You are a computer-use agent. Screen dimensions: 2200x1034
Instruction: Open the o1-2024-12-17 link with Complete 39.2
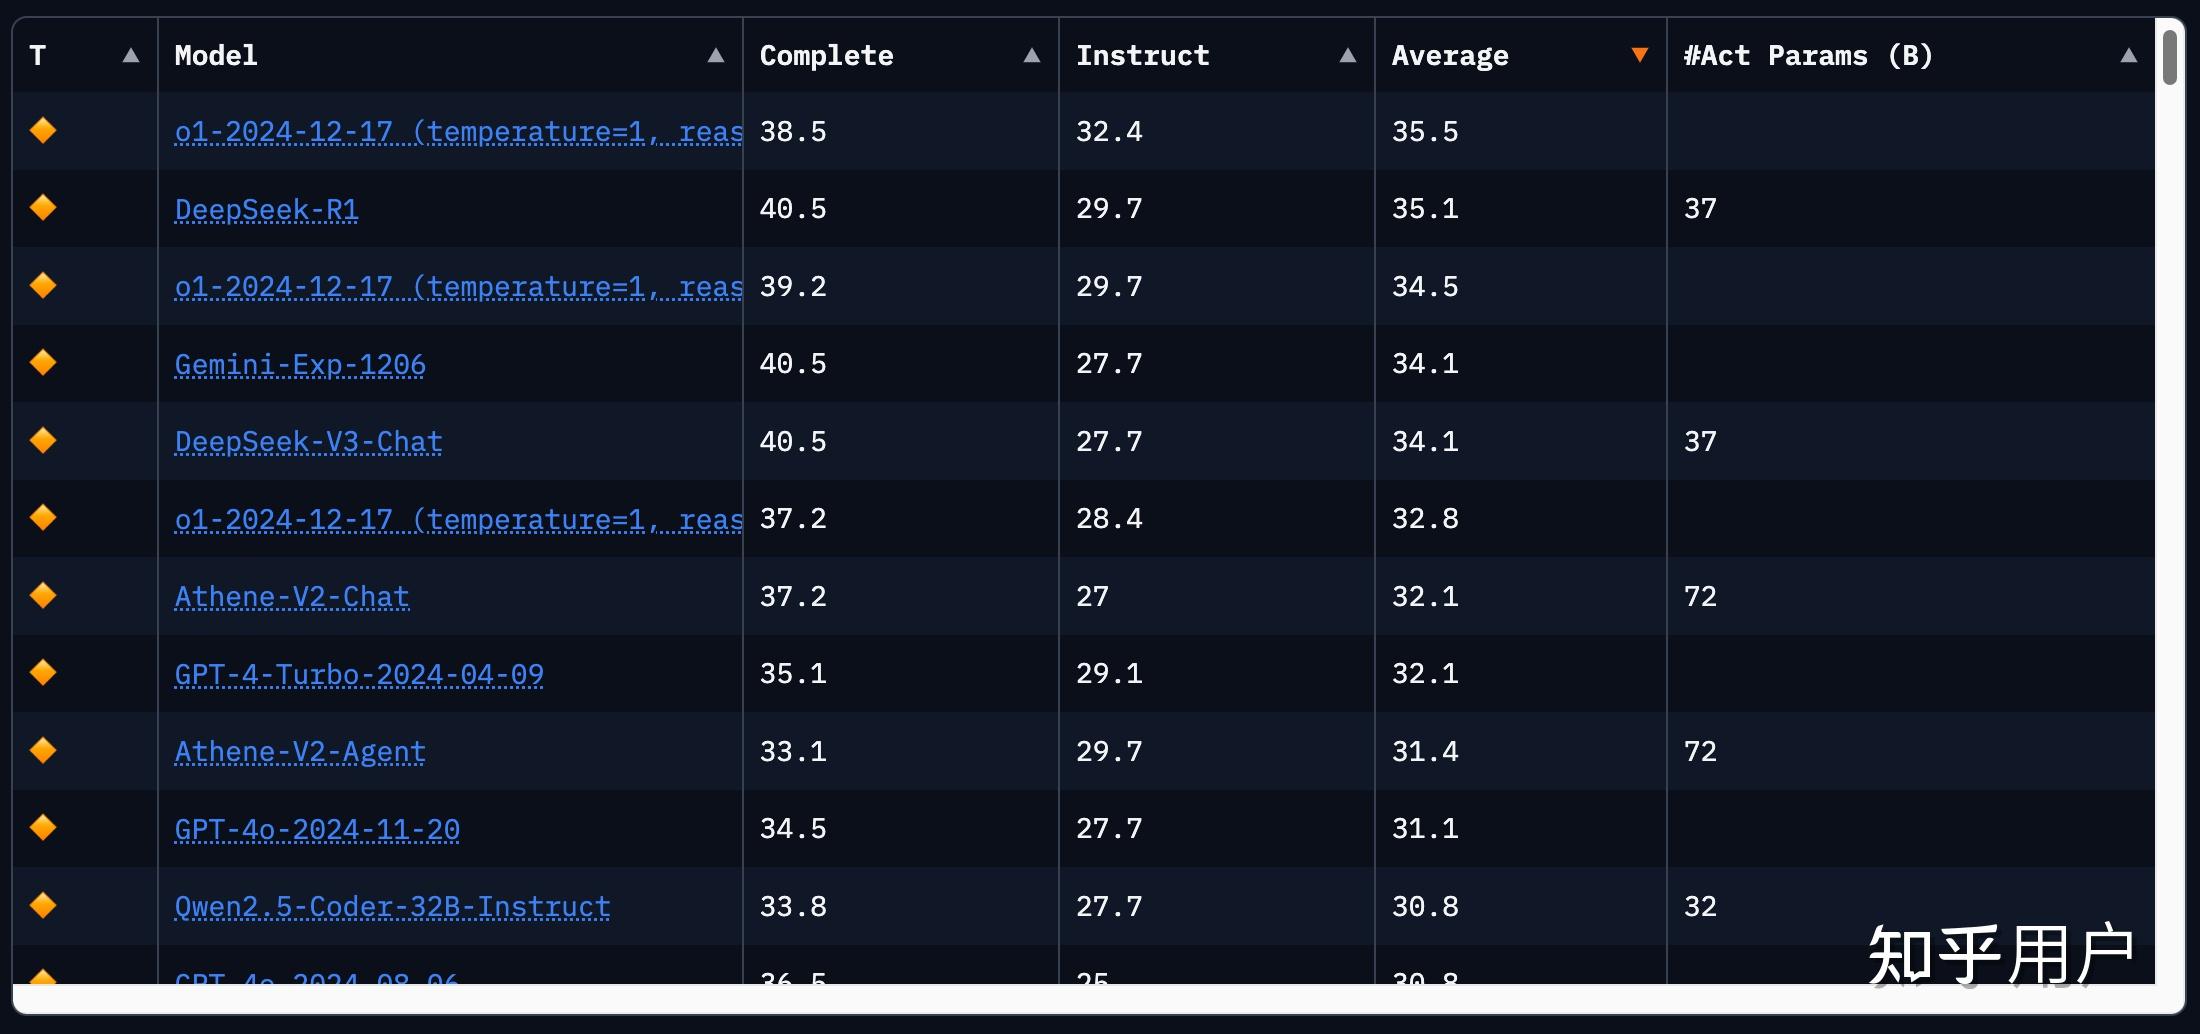(x=458, y=287)
